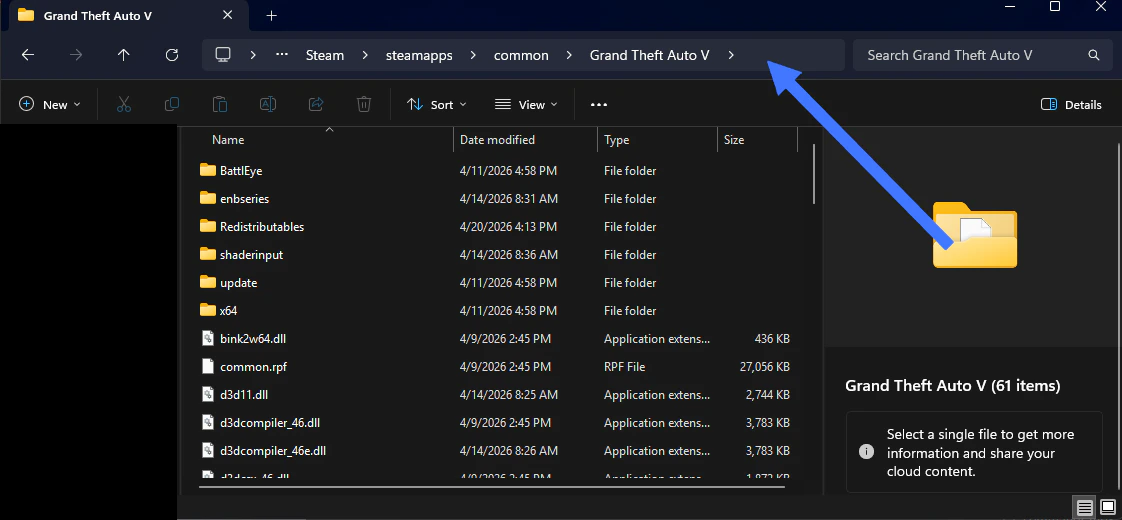Refresh the current folder view
Screen dimensions: 1122x520
(172, 55)
